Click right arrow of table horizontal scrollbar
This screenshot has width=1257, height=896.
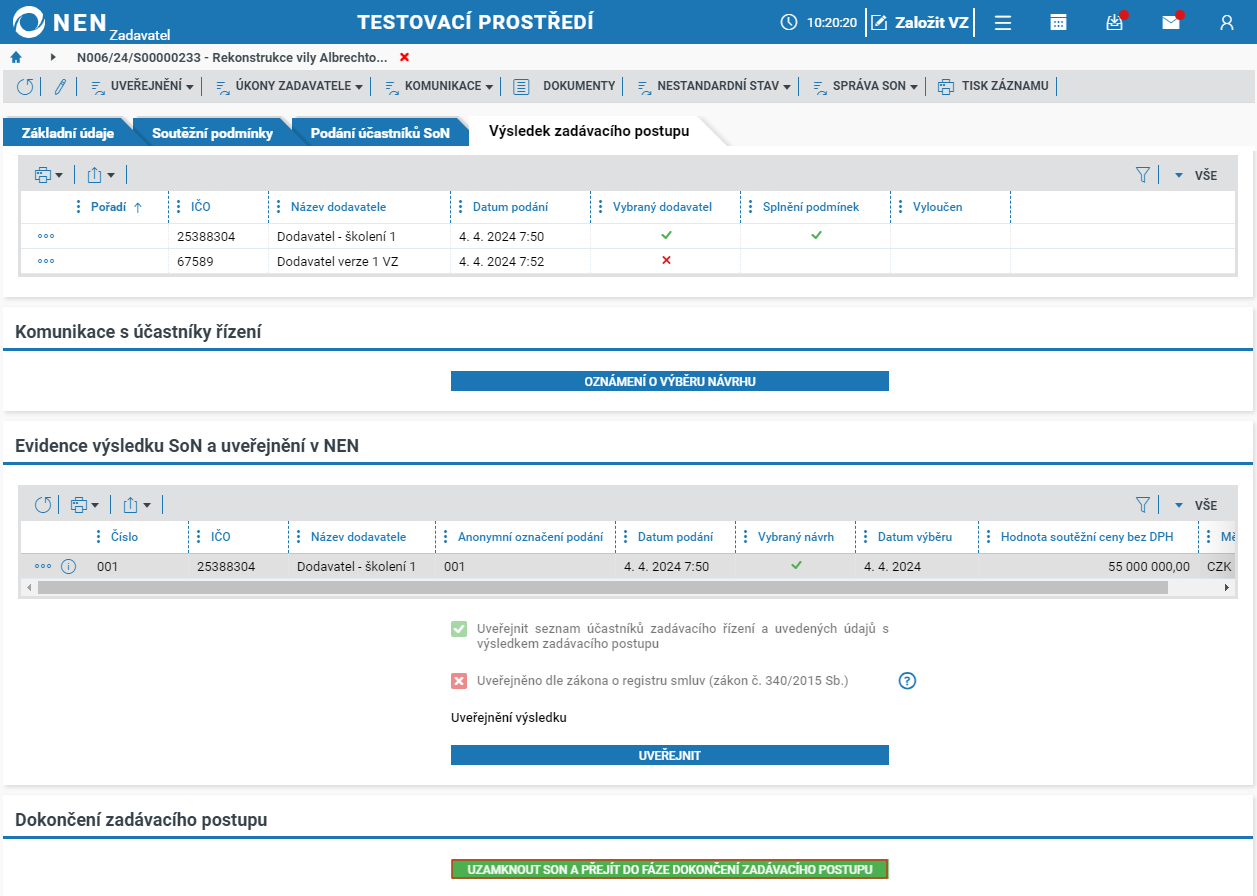(x=1226, y=587)
